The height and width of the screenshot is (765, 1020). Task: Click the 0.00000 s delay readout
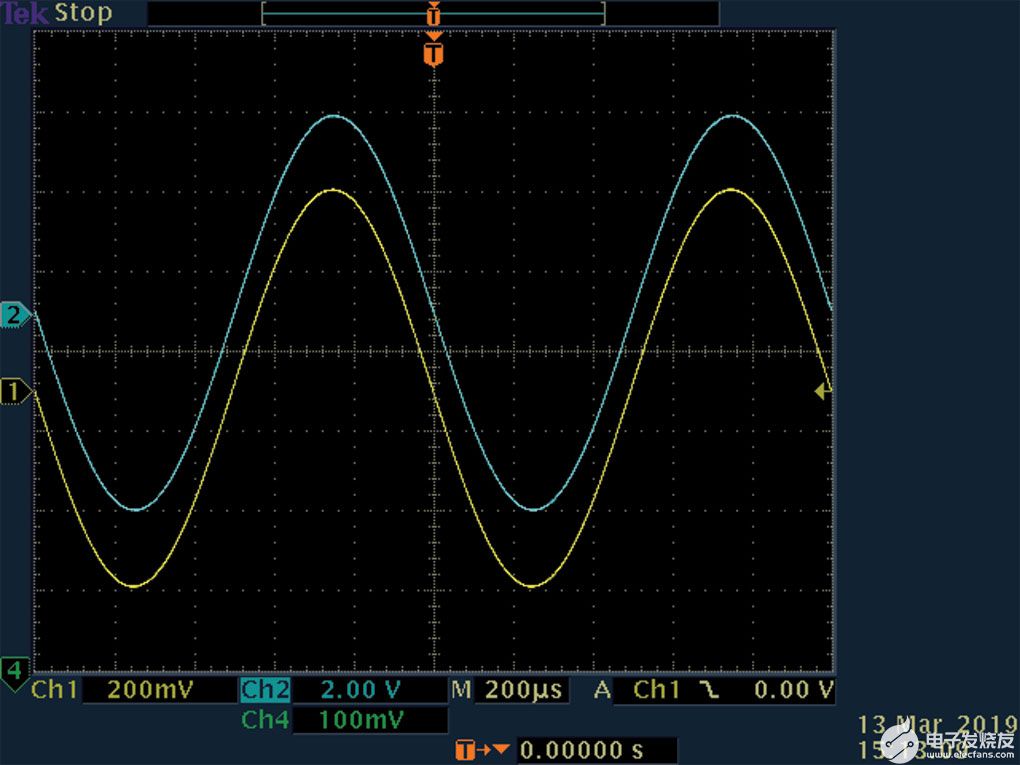582,750
